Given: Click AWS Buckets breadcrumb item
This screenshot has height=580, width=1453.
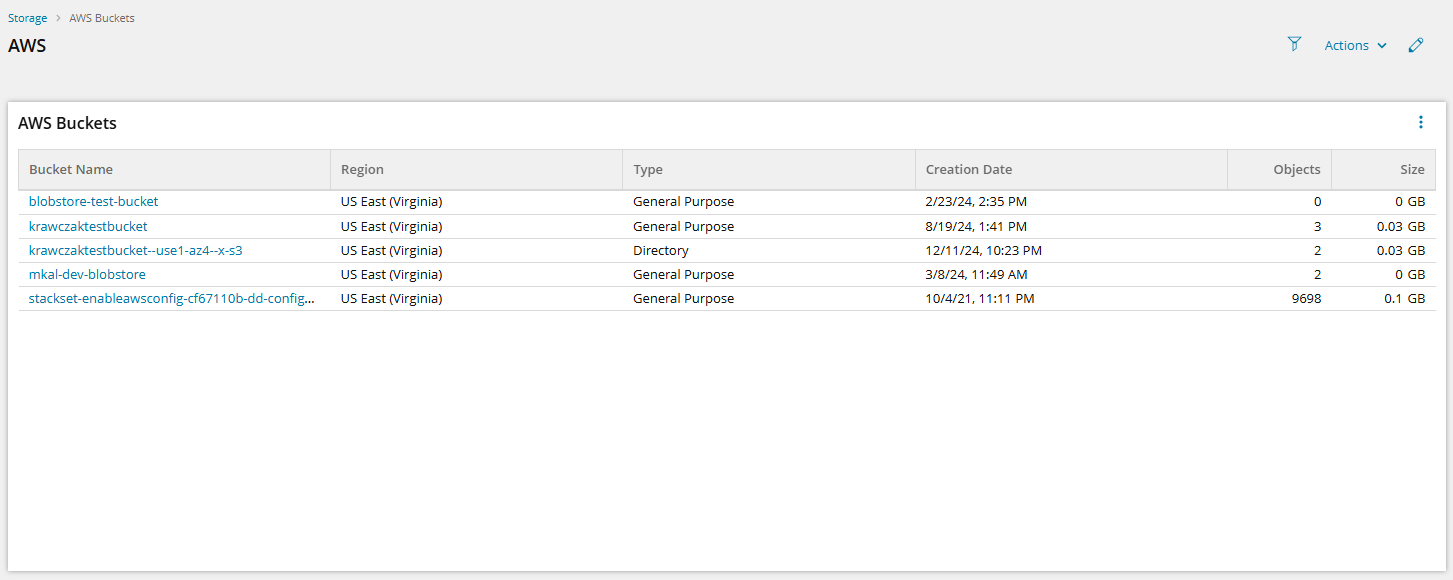Looking at the screenshot, I should 102,18.
